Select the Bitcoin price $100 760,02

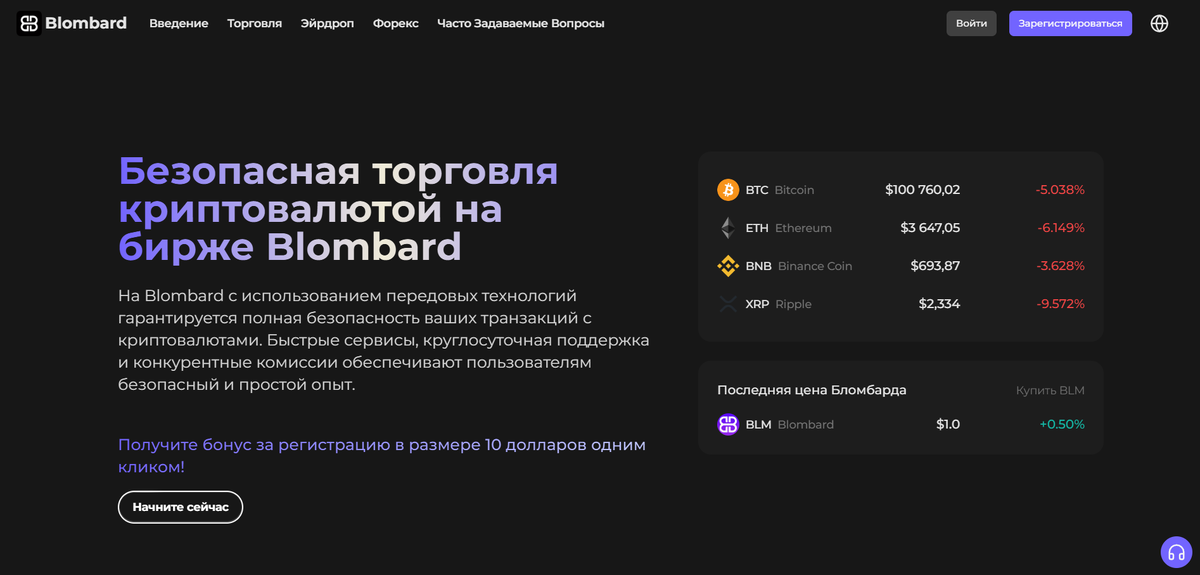pyautogui.click(x=922, y=190)
